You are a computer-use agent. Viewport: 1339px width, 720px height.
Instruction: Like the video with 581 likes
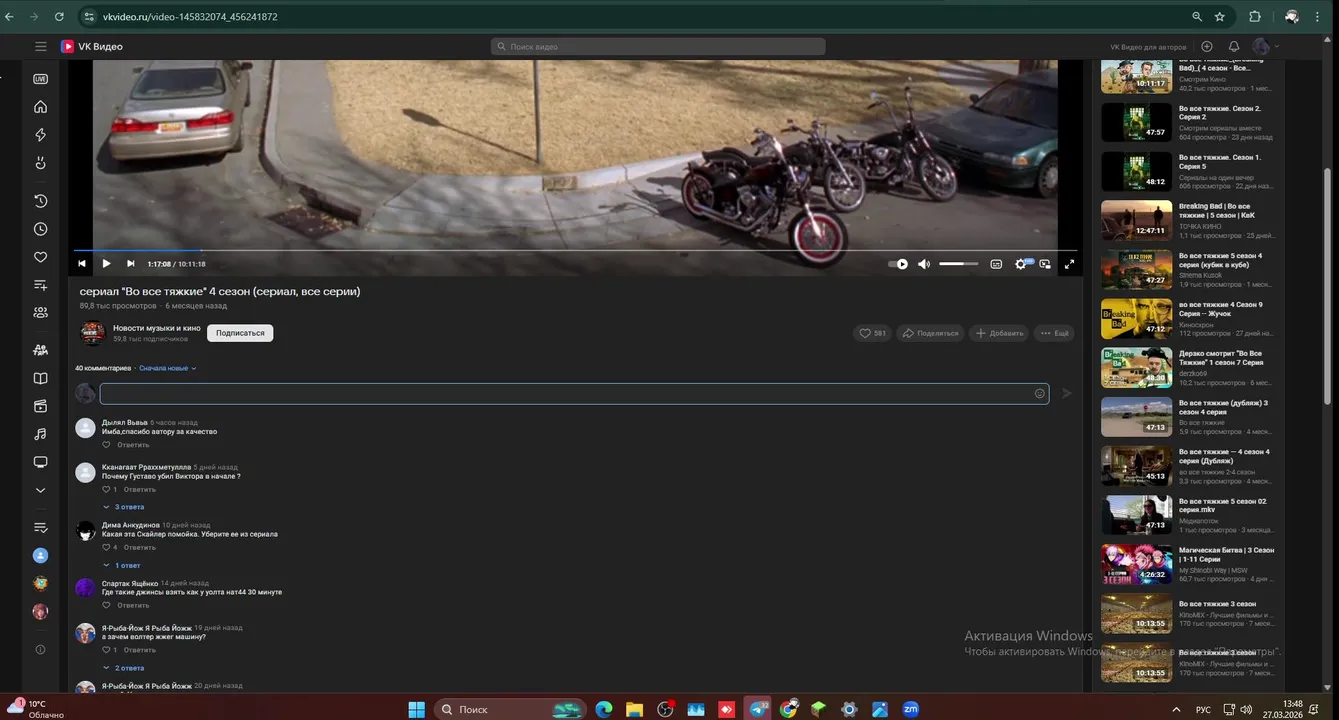click(x=872, y=333)
